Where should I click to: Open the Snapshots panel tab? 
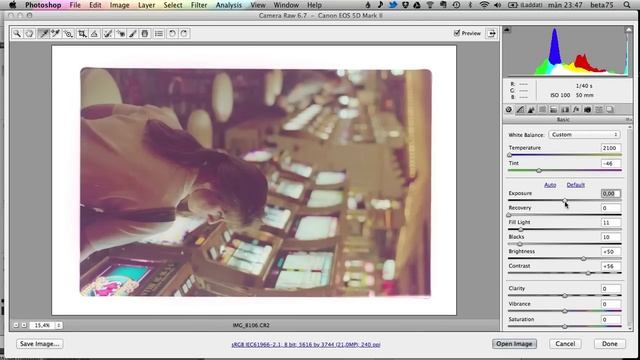coord(610,109)
